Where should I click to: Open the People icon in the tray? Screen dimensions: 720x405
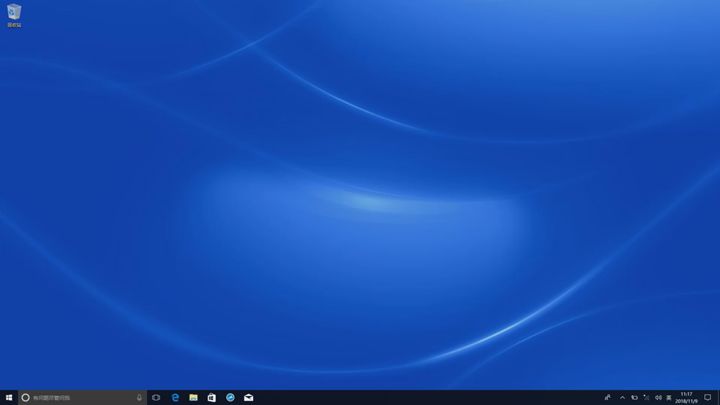coord(608,398)
